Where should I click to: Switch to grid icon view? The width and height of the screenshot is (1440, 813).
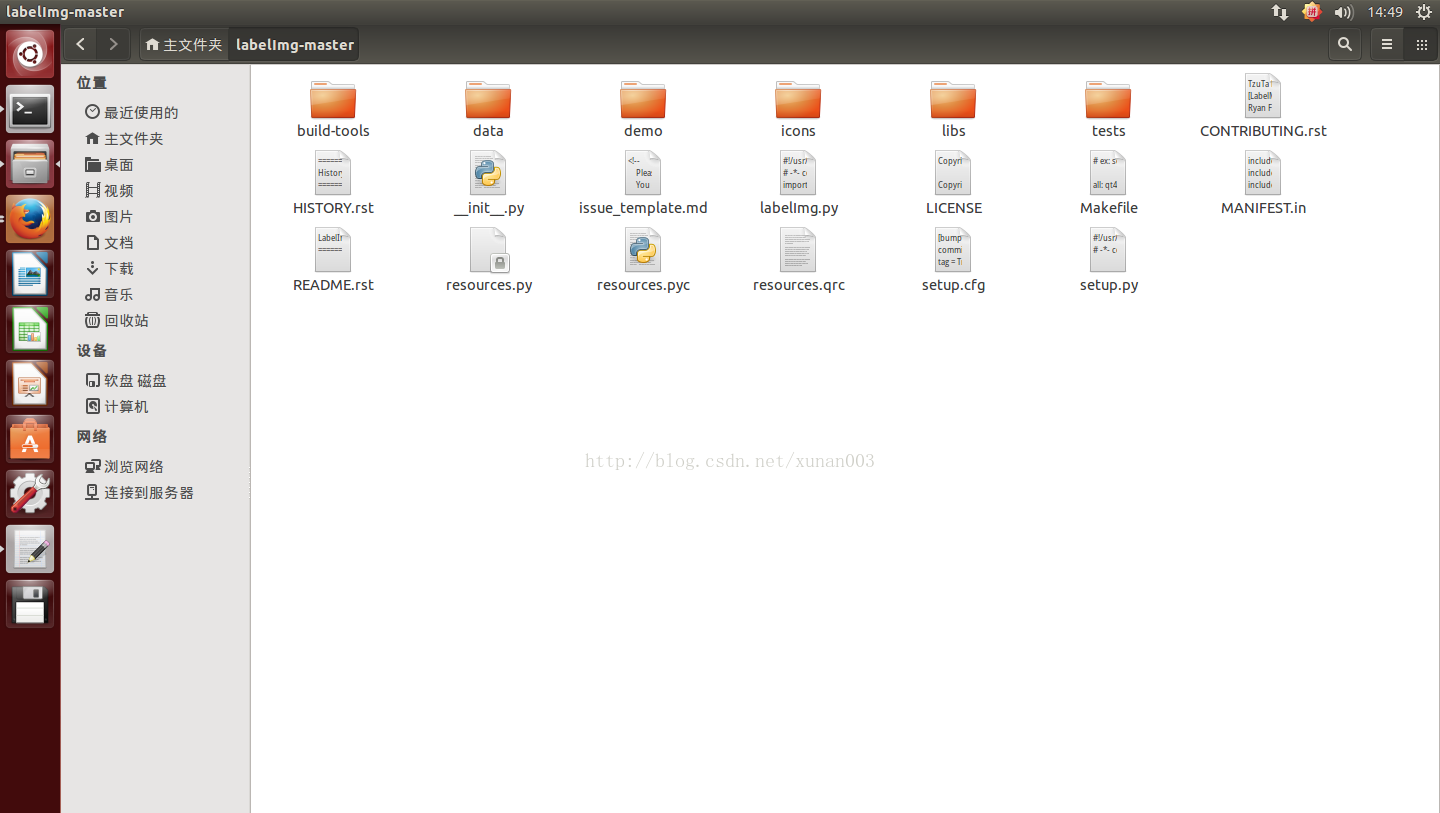pos(1421,44)
